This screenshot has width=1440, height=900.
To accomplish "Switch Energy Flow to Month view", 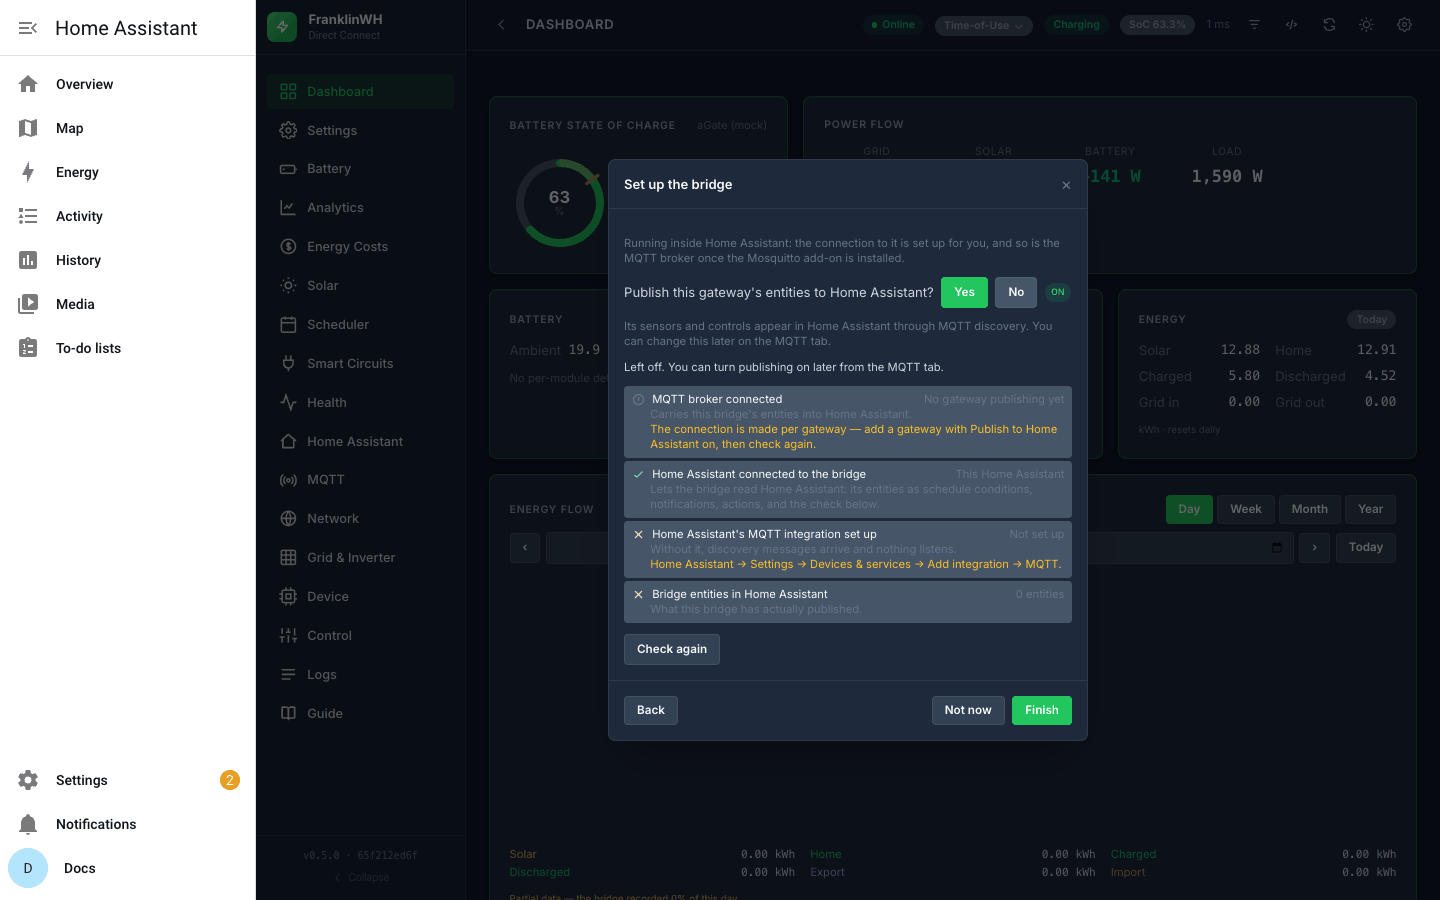I will [1310, 509].
